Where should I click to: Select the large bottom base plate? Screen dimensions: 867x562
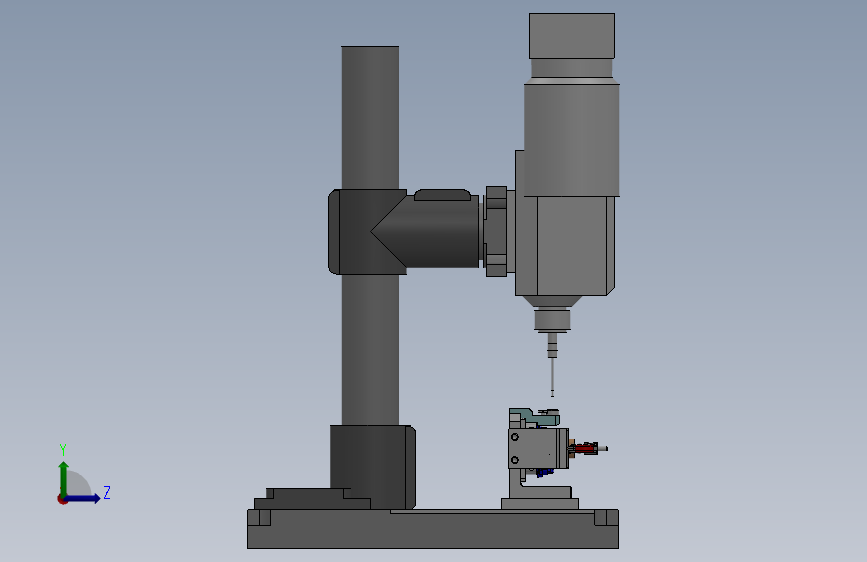point(432,529)
